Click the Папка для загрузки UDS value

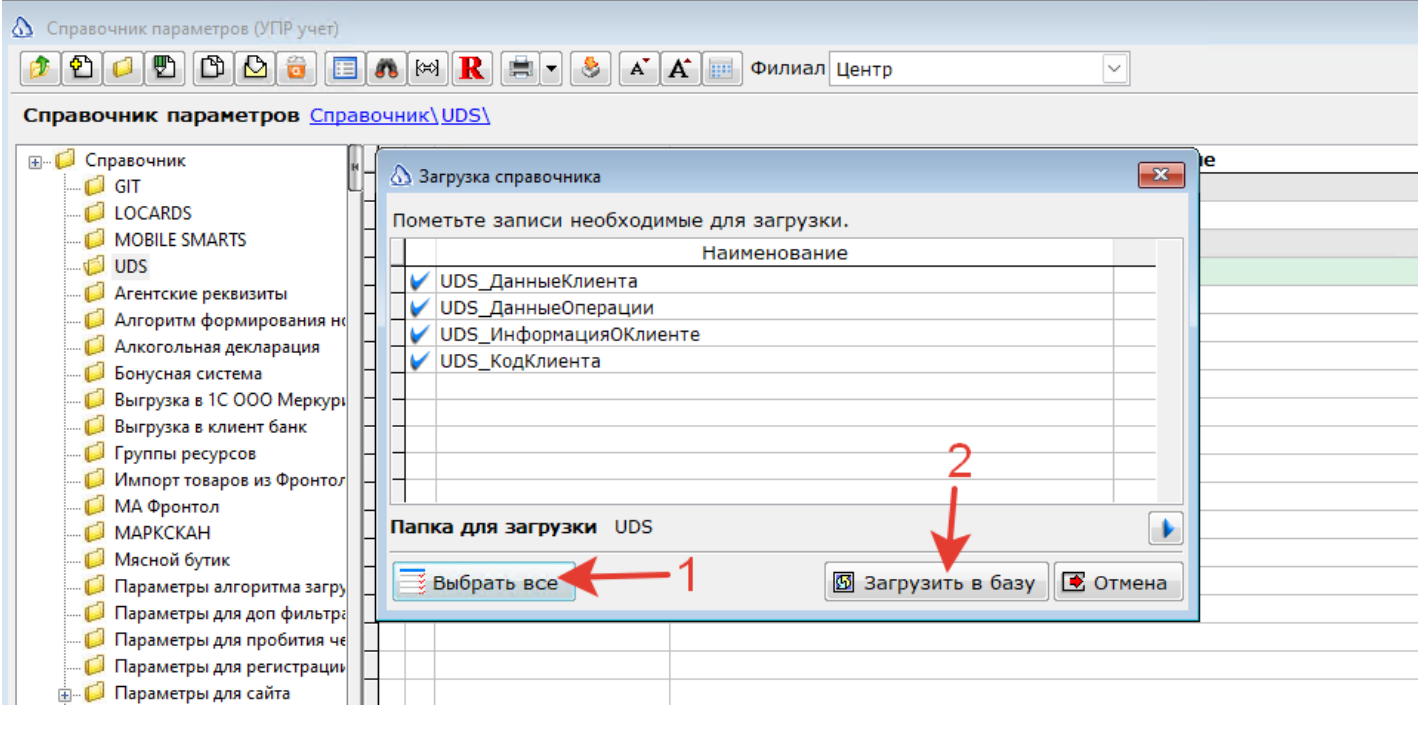pos(634,526)
